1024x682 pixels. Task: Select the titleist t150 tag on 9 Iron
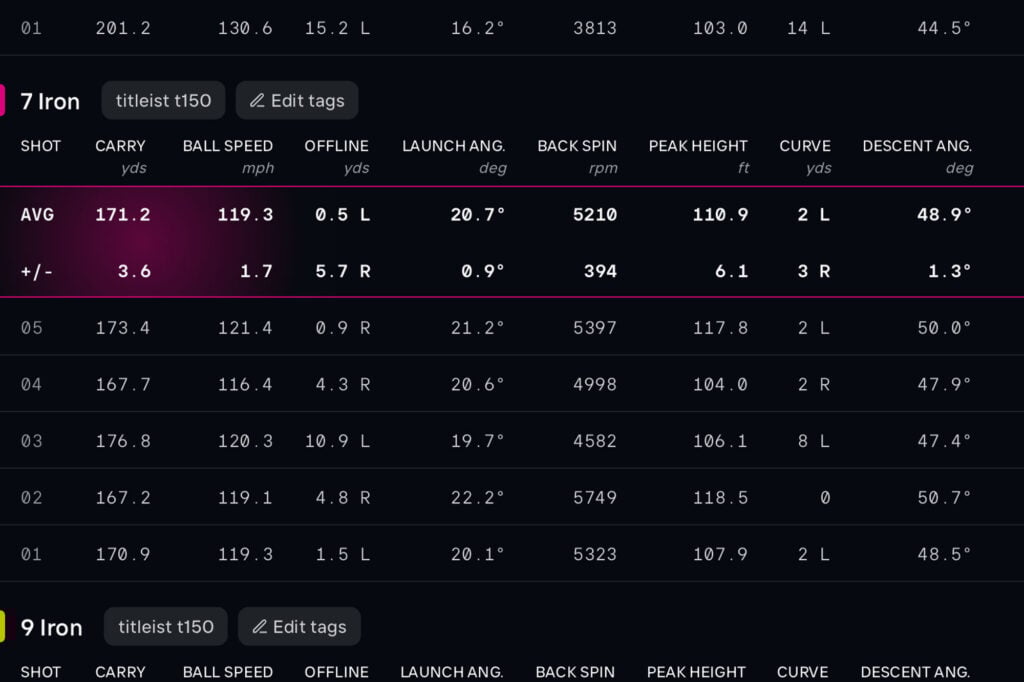[x=166, y=627]
